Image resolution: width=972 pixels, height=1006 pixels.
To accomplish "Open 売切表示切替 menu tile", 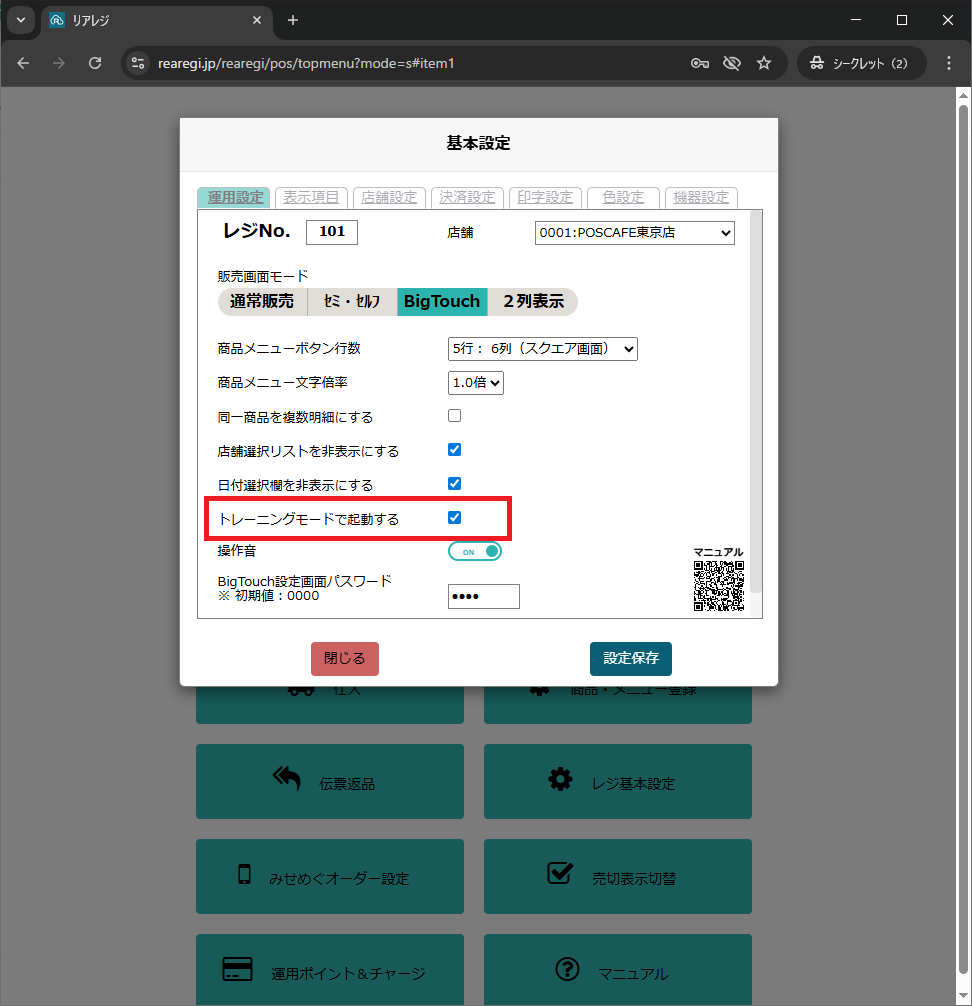I will click(x=618, y=876).
